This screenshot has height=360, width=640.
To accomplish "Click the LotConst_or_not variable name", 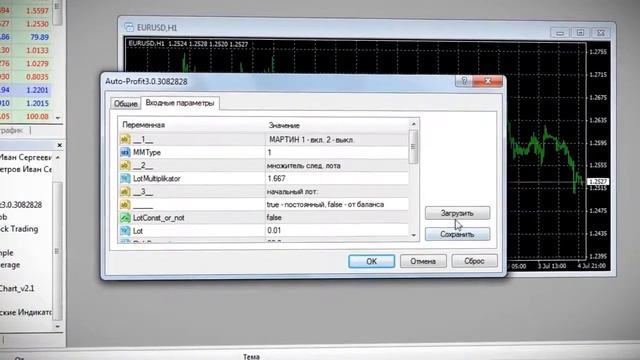I will [159, 218].
